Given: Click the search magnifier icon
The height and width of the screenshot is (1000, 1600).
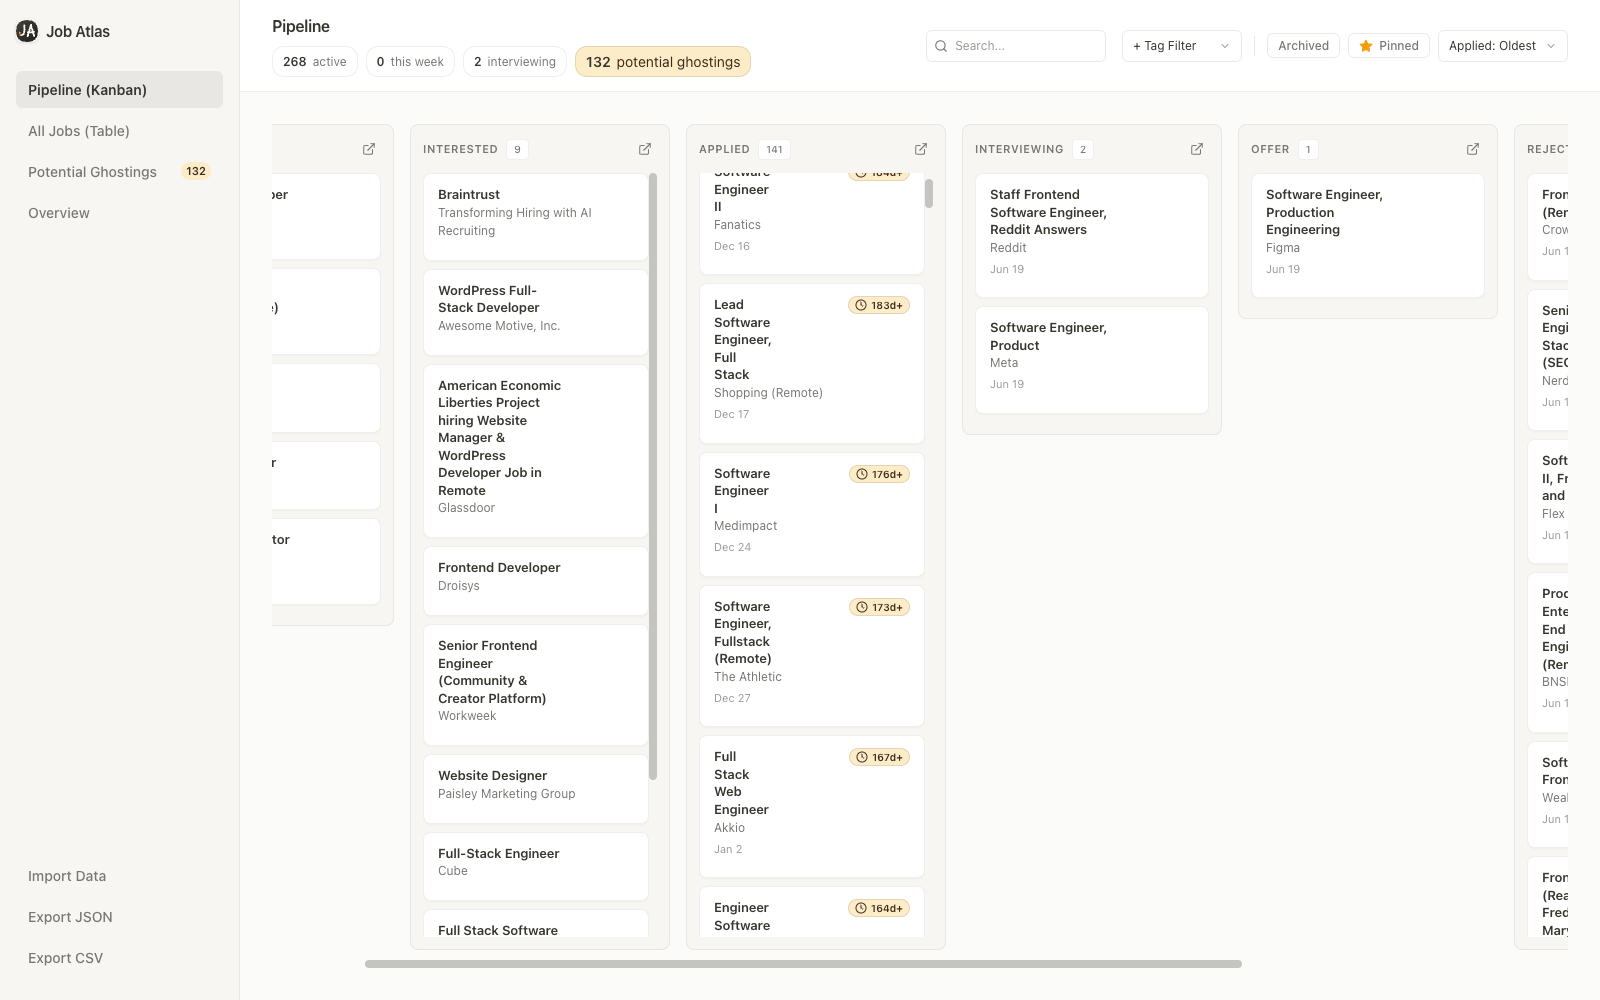Looking at the screenshot, I should [x=941, y=46].
